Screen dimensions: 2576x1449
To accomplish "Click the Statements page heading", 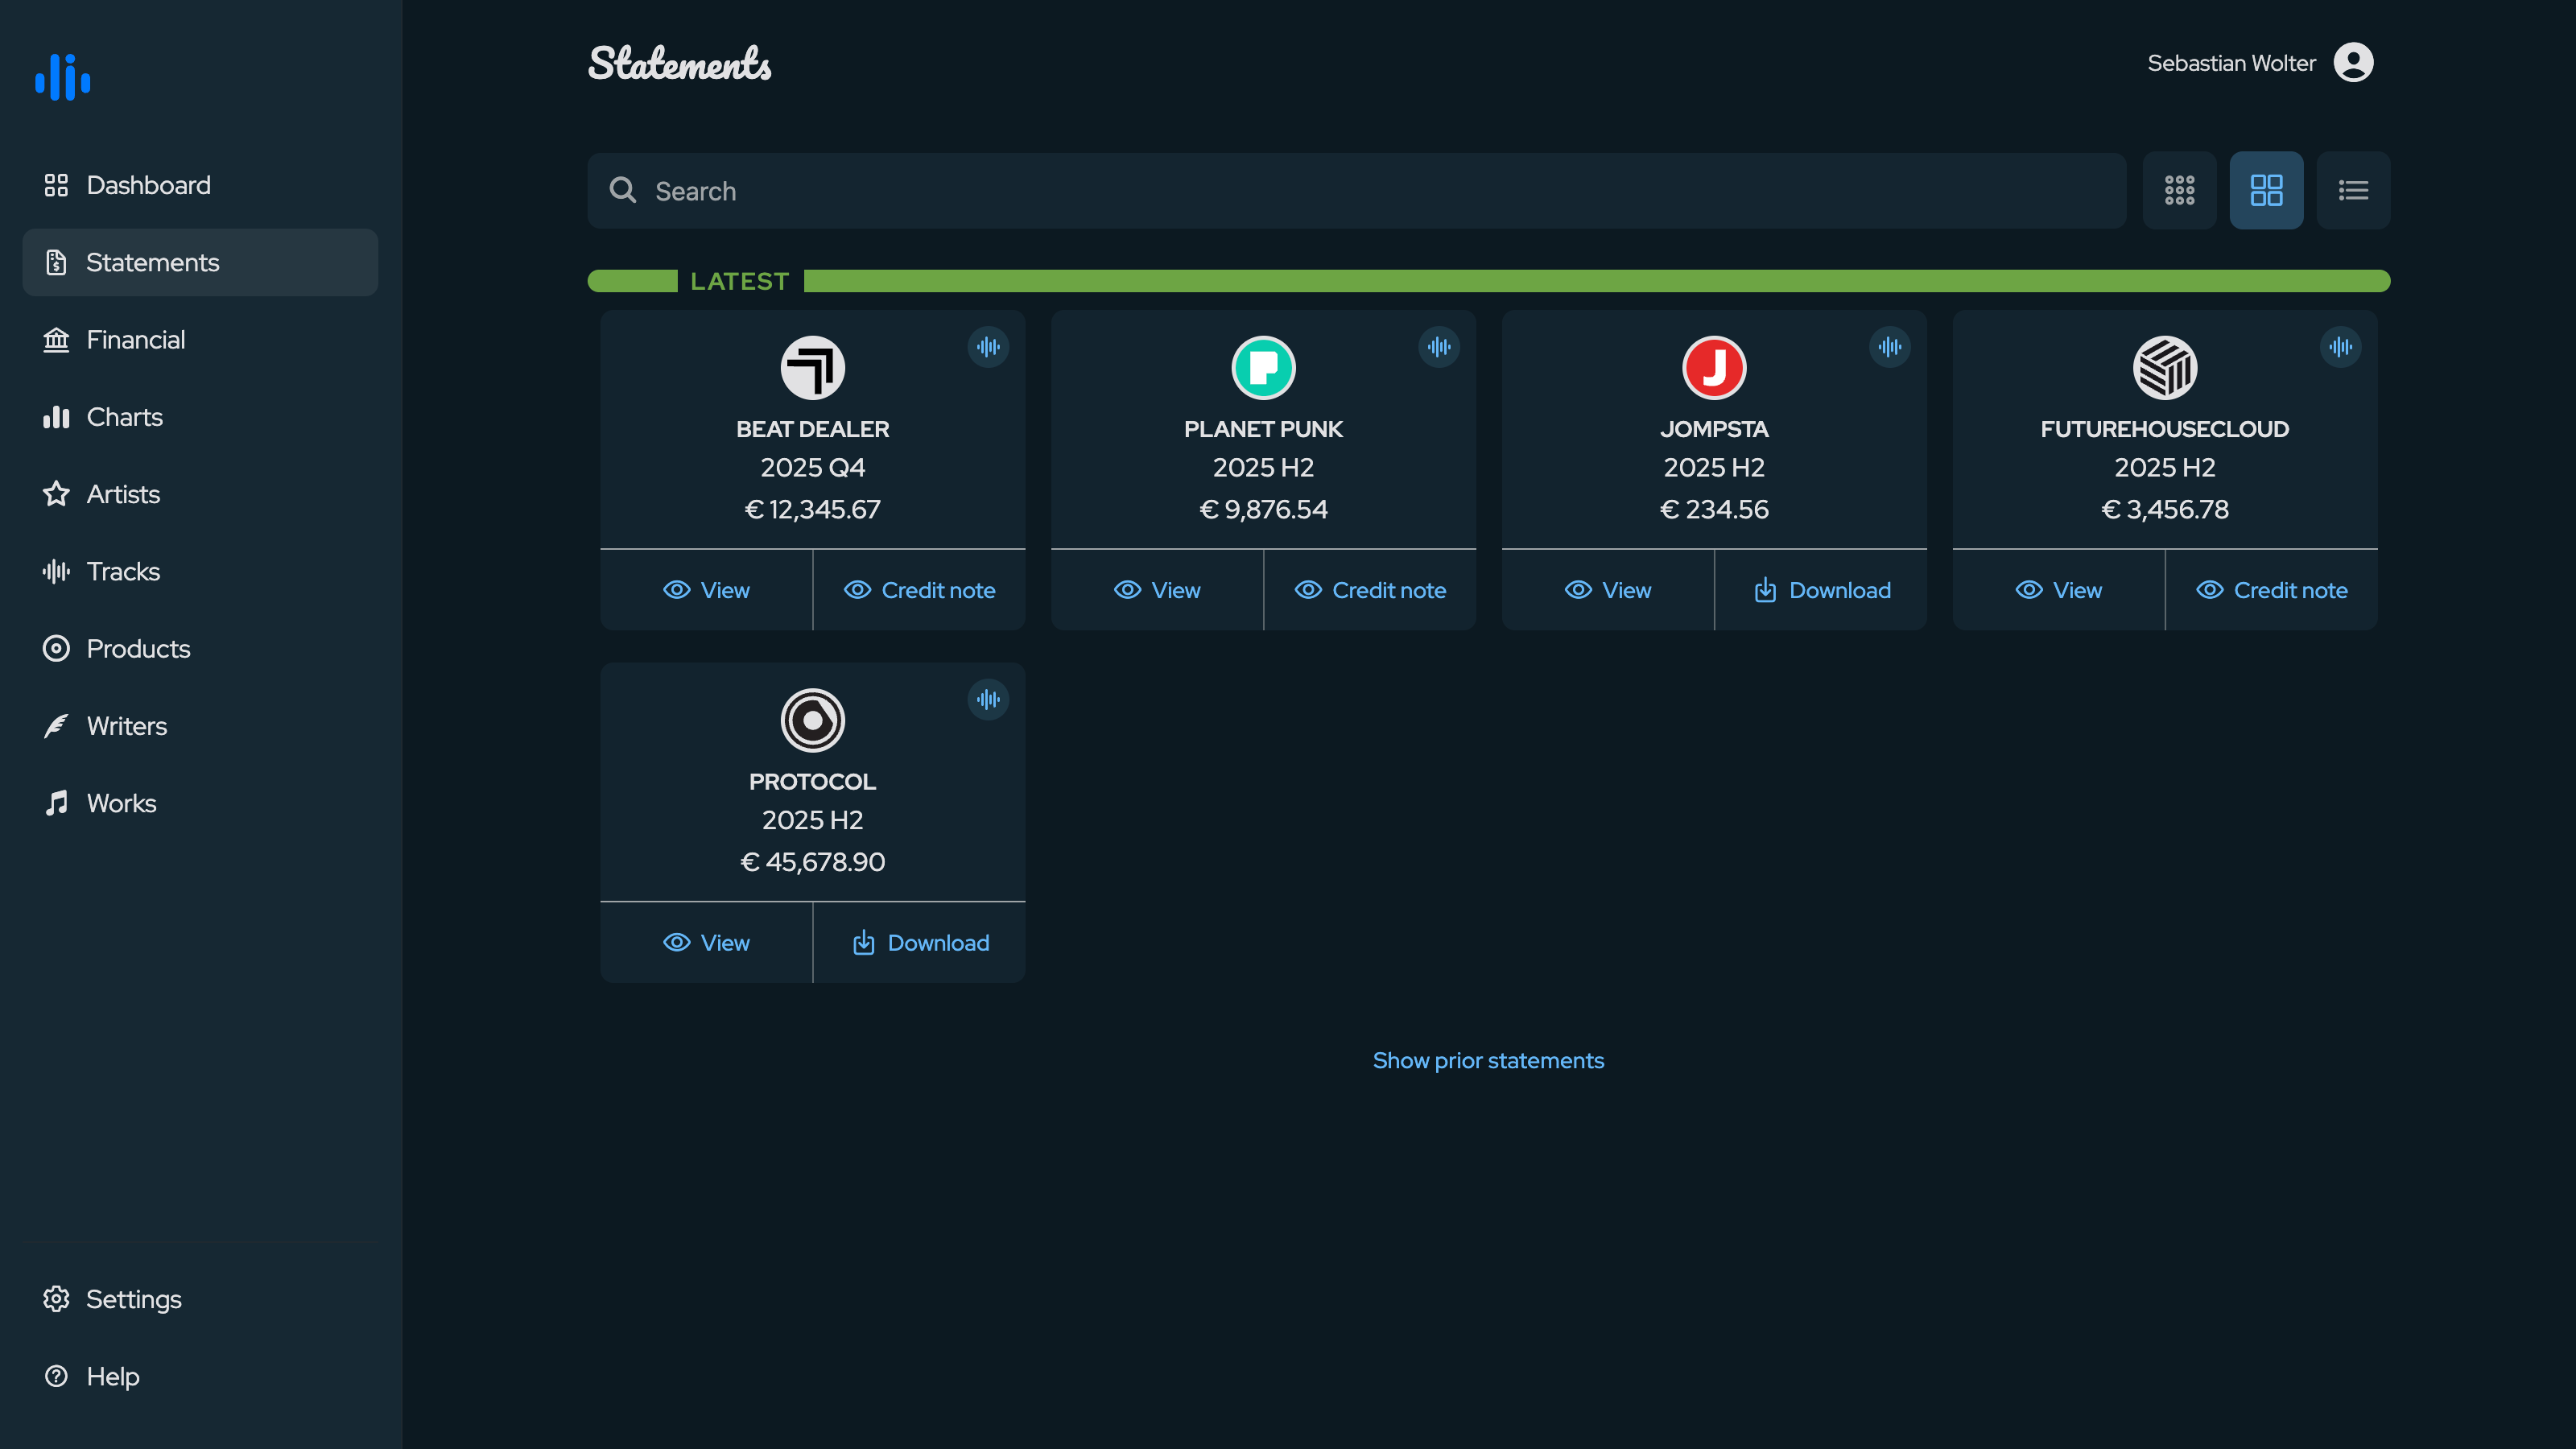I will click(679, 63).
